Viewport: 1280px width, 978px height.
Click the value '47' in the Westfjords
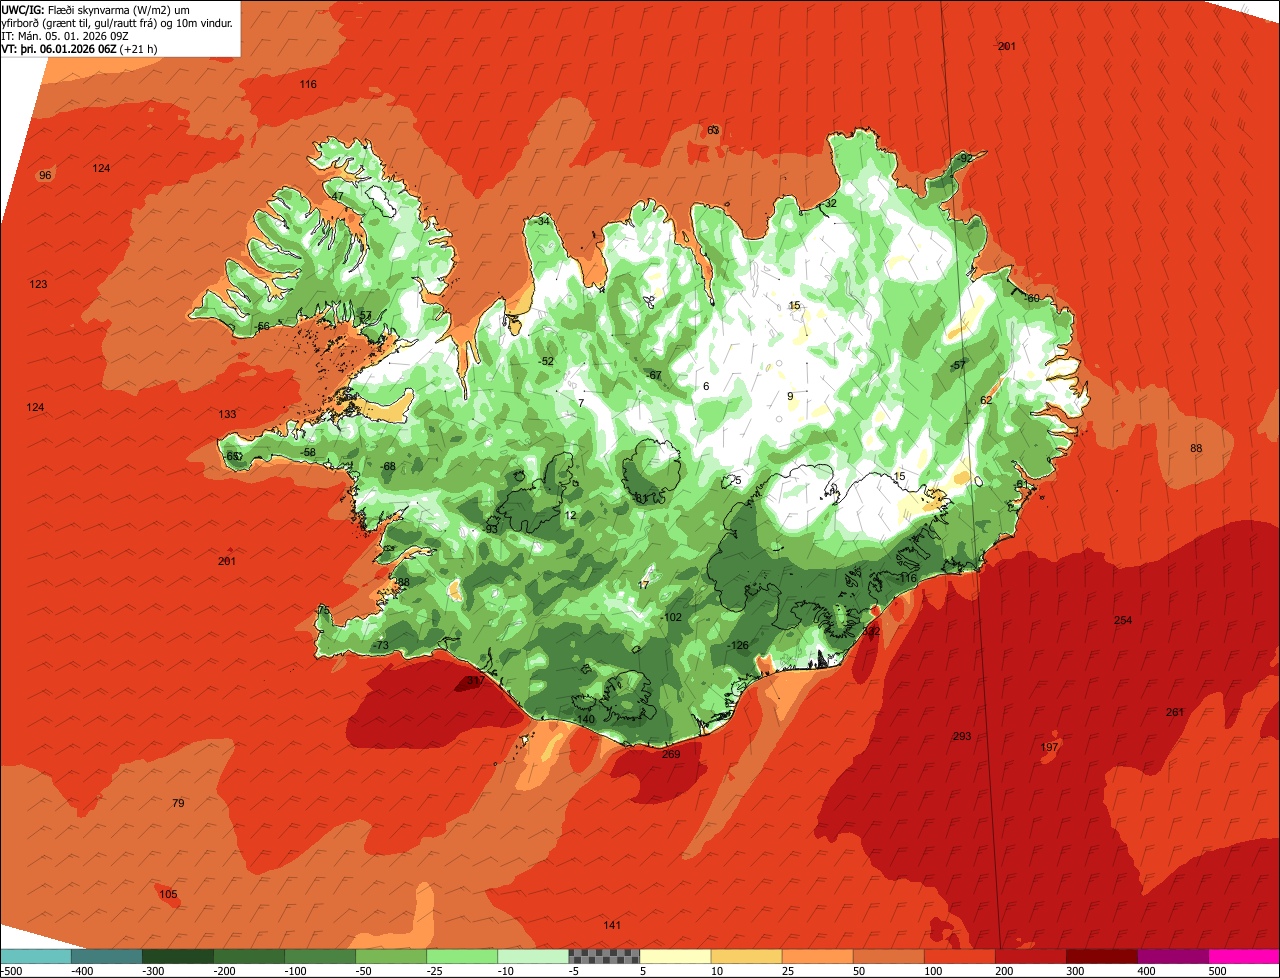pos(338,196)
